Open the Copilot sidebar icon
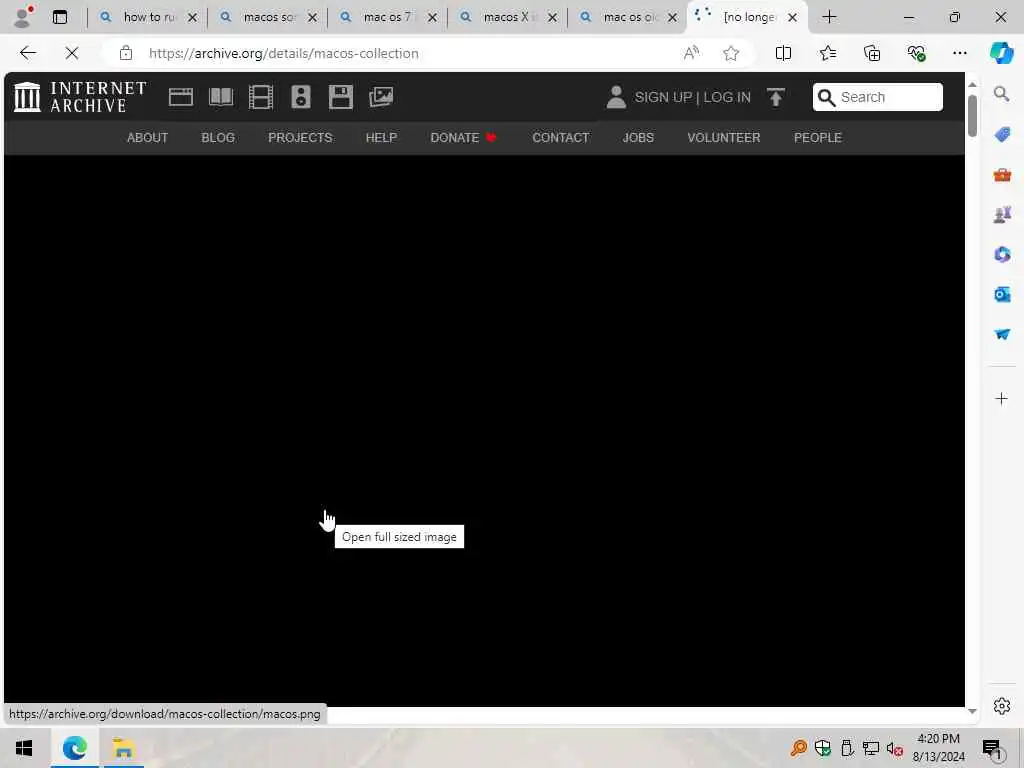 [x=1001, y=53]
